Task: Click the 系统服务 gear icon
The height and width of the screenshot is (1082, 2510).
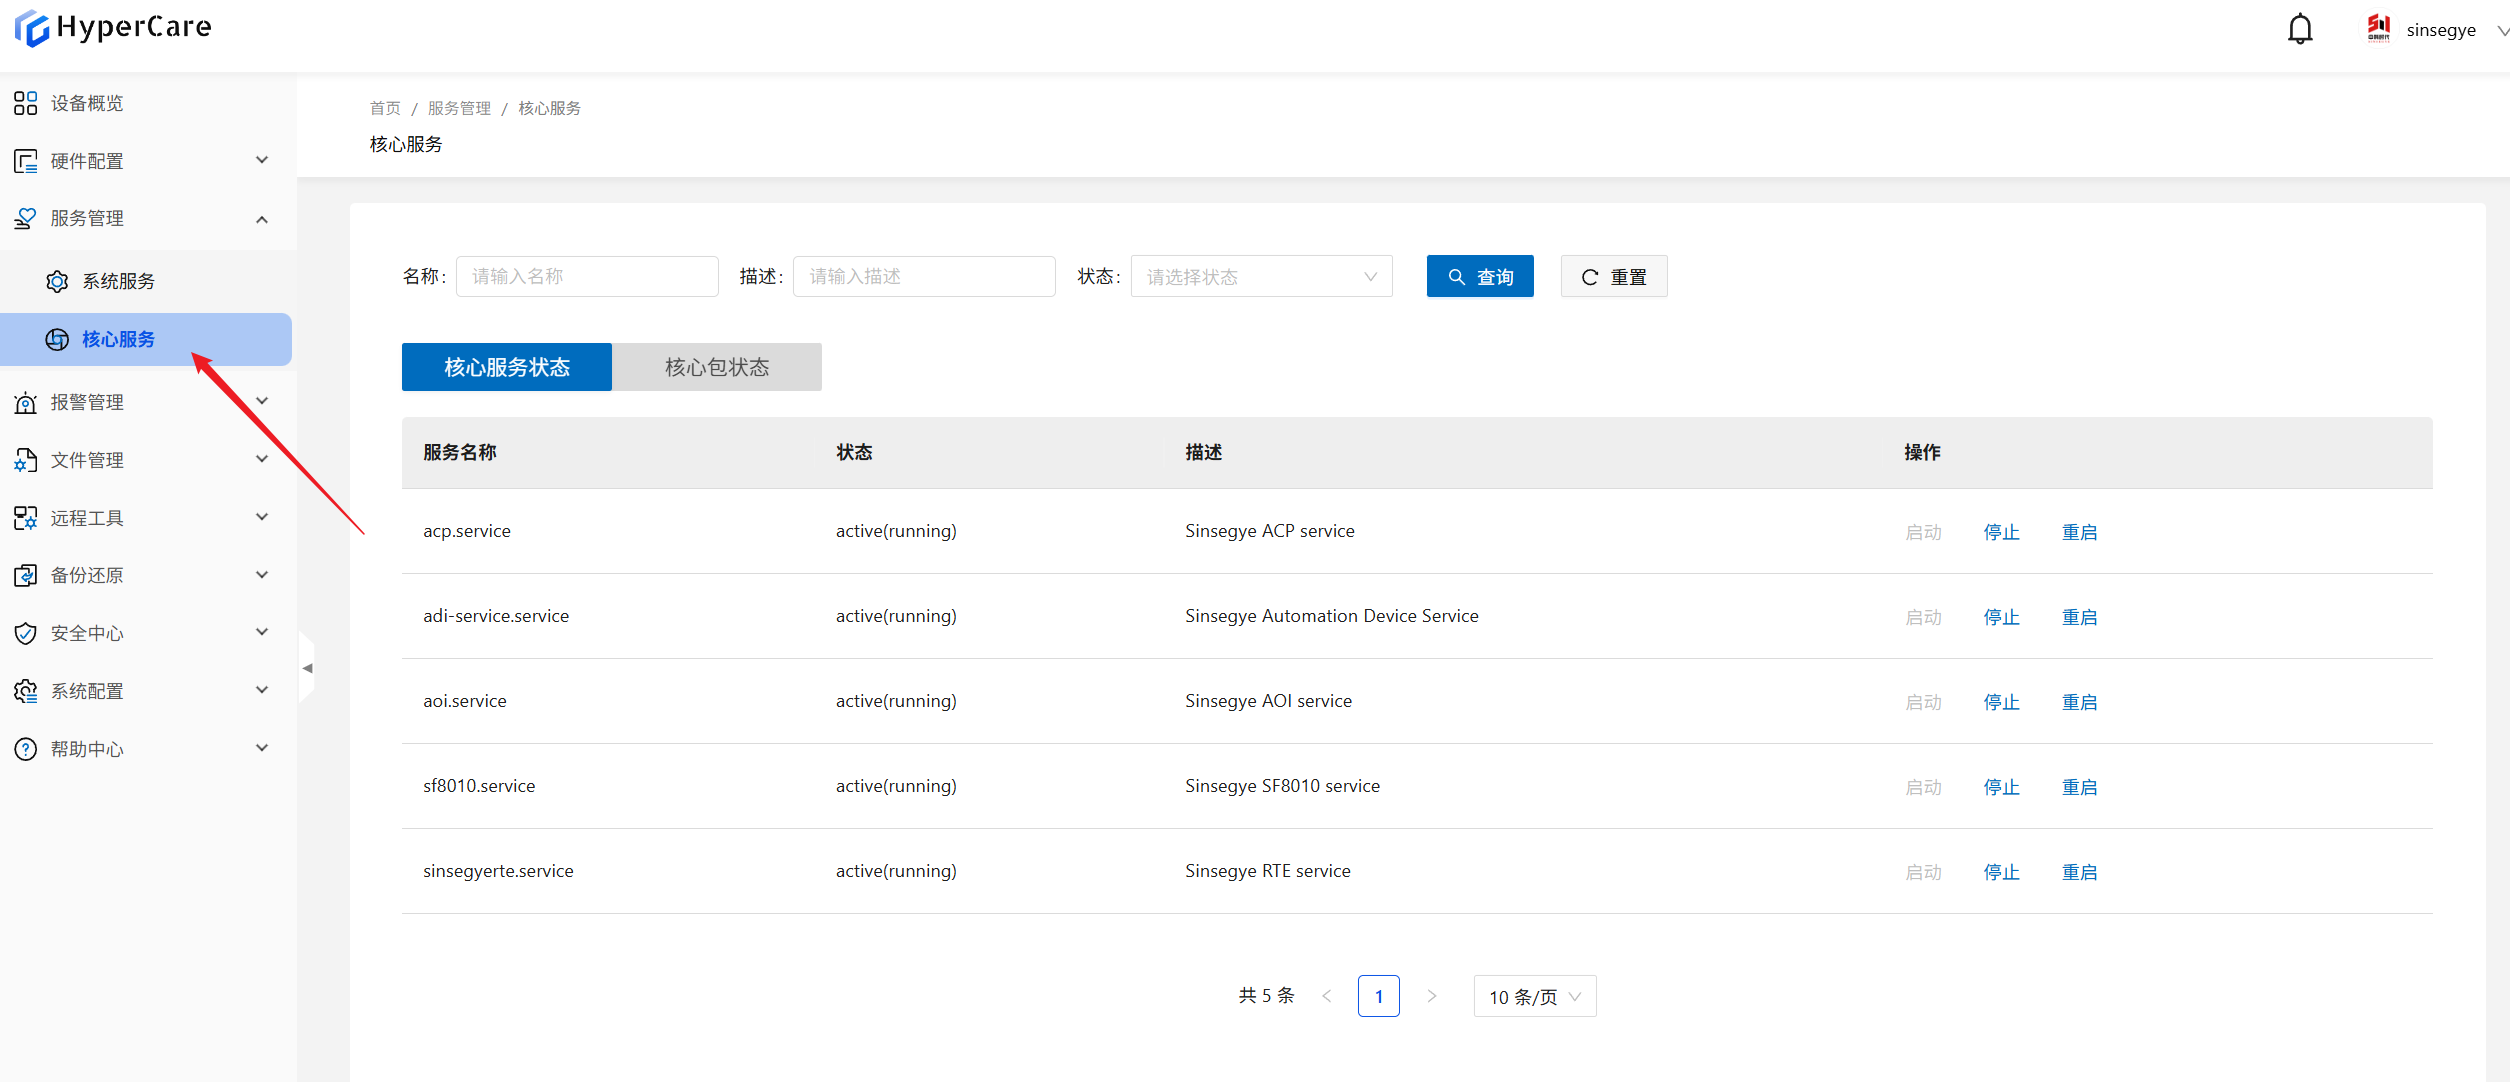Action: (x=57, y=281)
